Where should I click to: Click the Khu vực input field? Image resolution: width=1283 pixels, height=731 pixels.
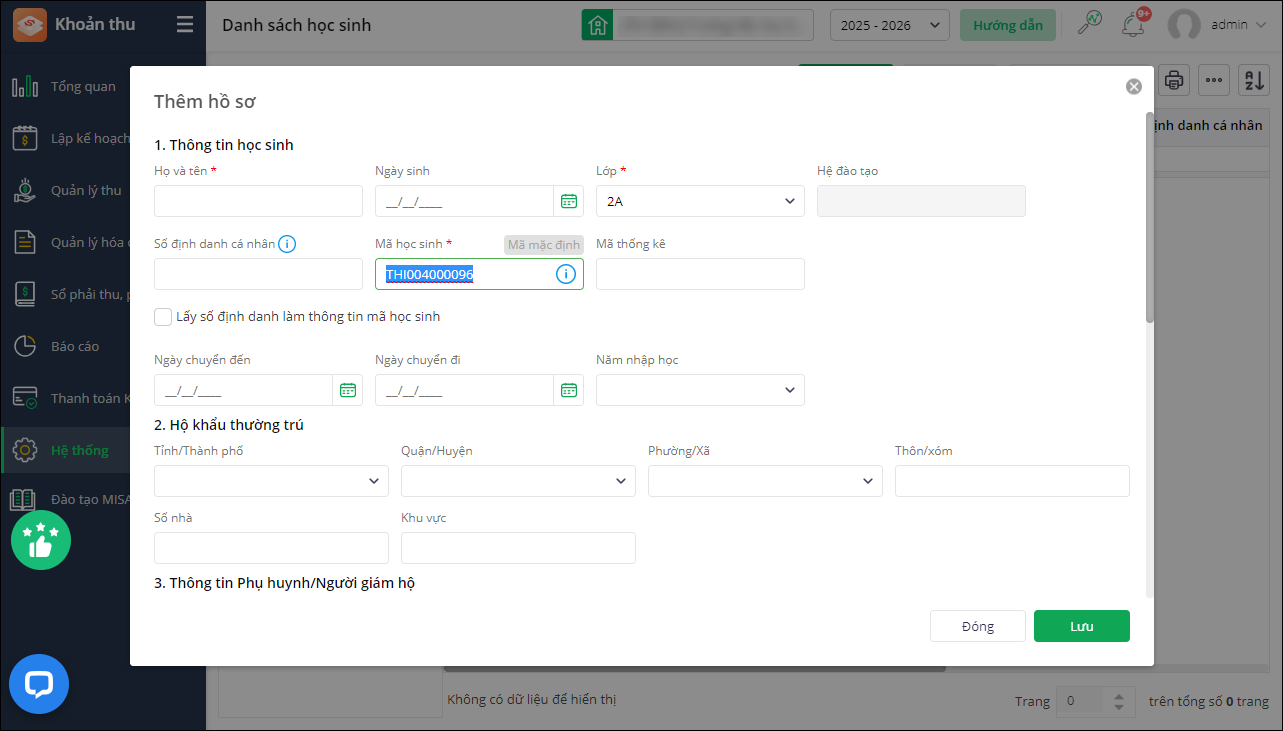pos(518,548)
